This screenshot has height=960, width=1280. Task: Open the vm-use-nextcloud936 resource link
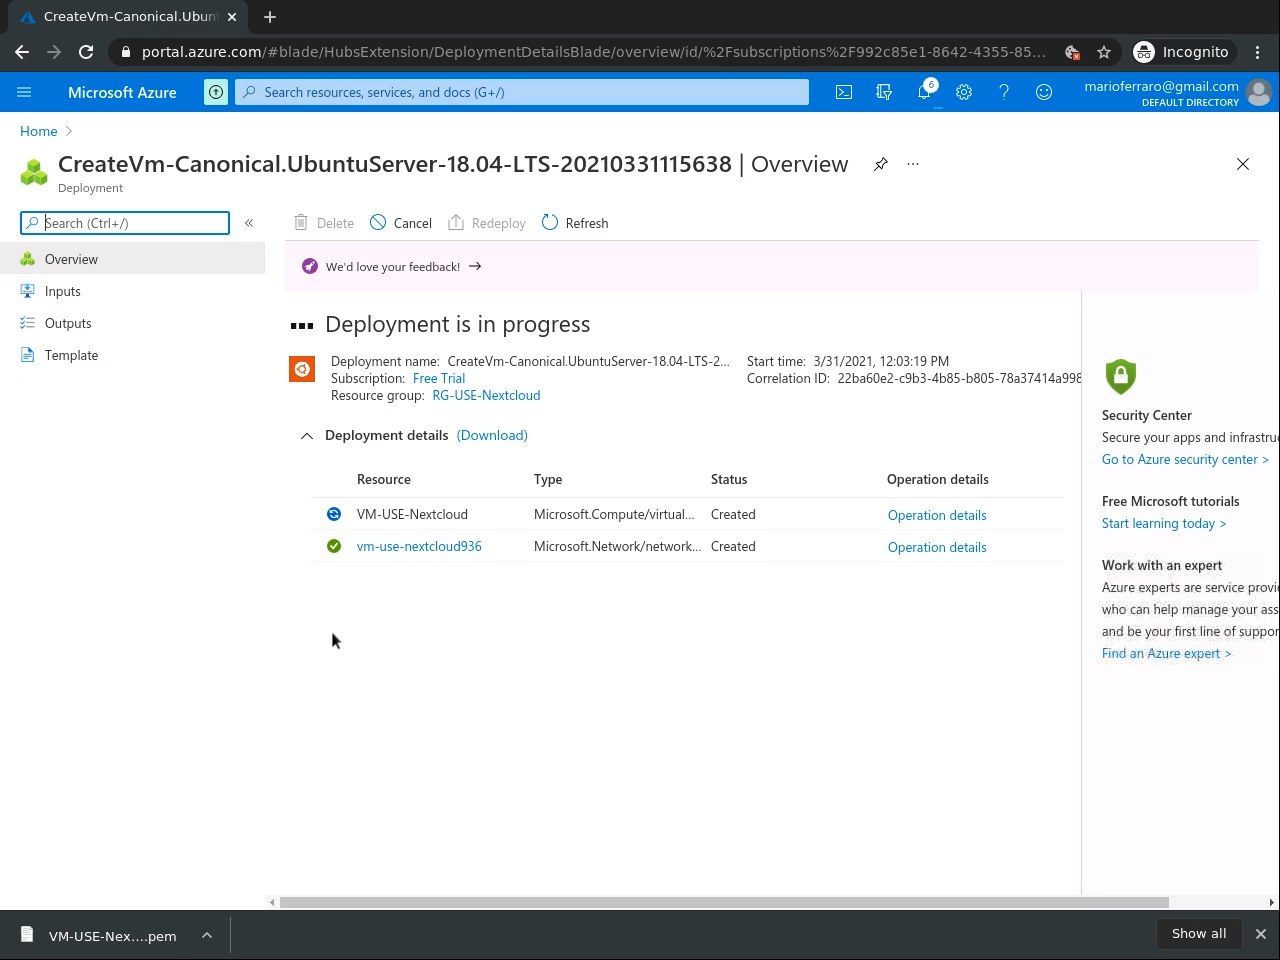[419, 547]
